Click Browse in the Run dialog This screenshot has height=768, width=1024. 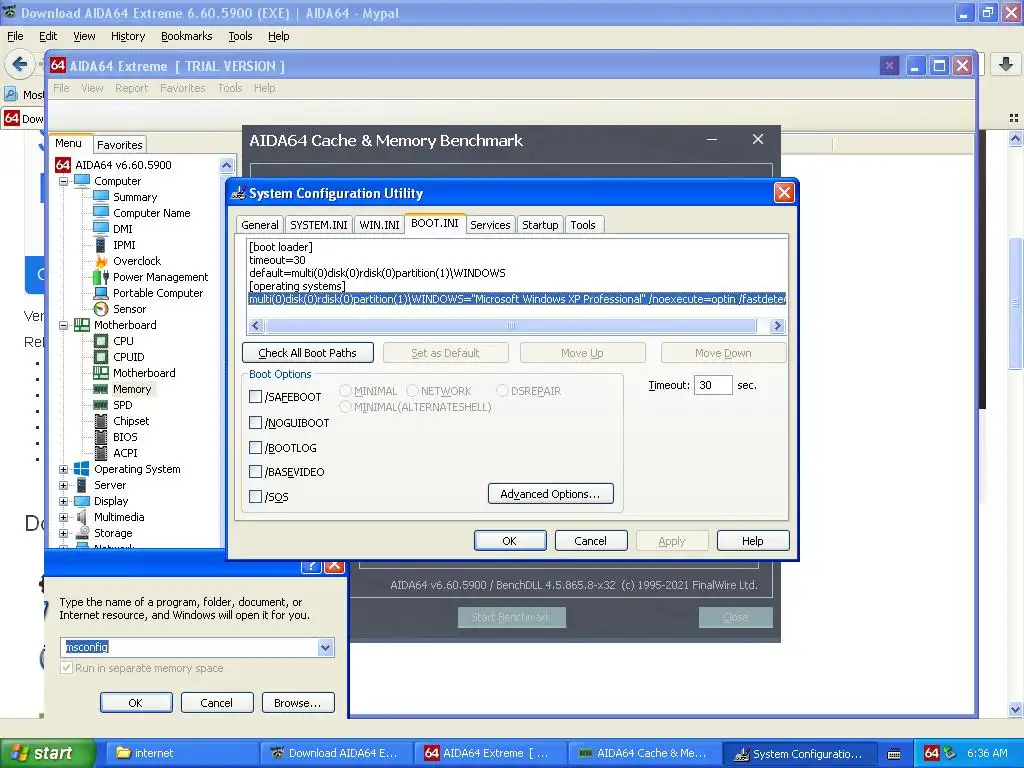[298, 703]
